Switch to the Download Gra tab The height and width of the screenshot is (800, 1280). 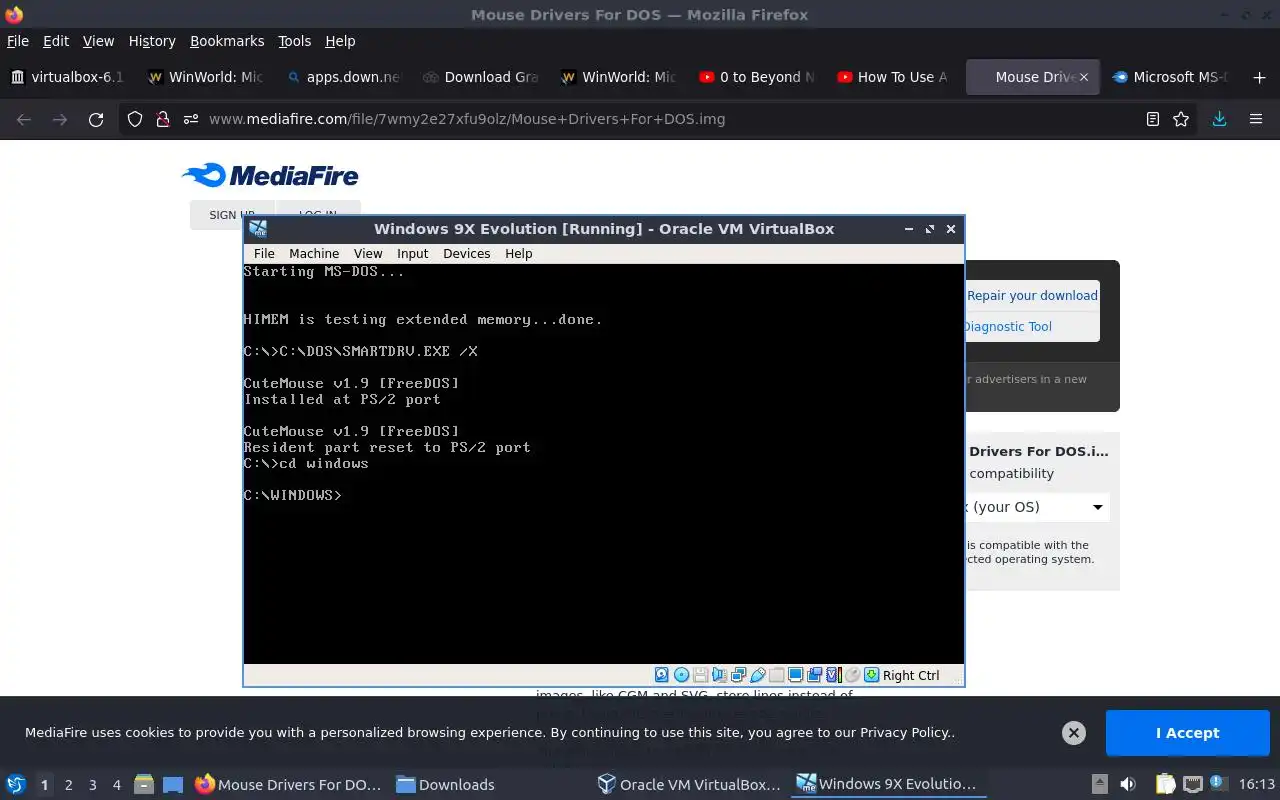pyautogui.click(x=481, y=77)
